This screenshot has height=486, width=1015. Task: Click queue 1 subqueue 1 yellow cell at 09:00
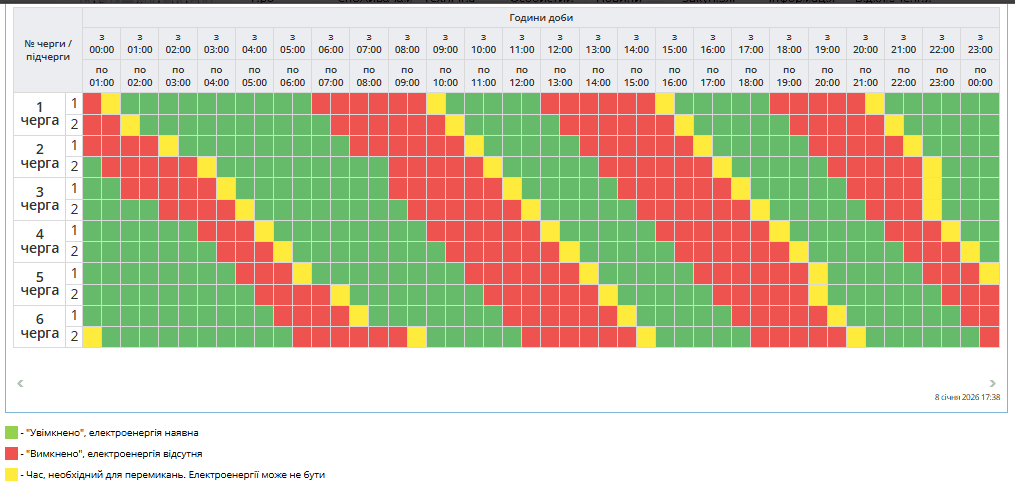(x=436, y=103)
